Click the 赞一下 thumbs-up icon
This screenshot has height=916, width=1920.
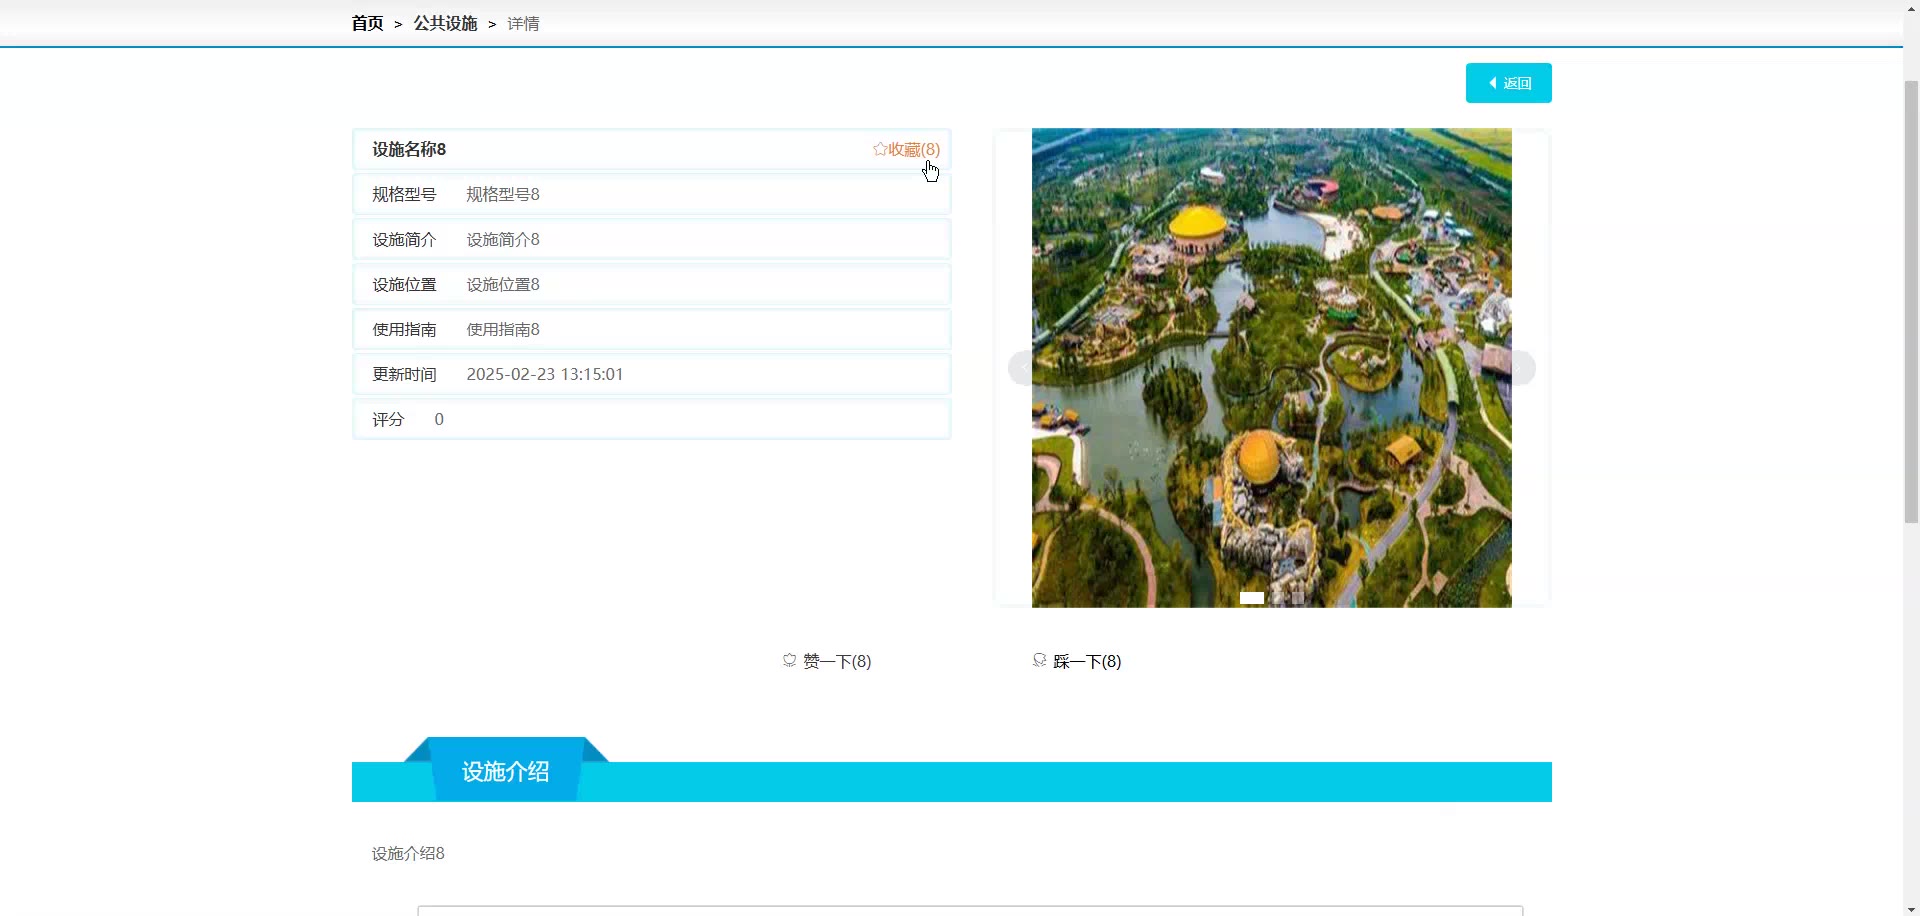(789, 660)
